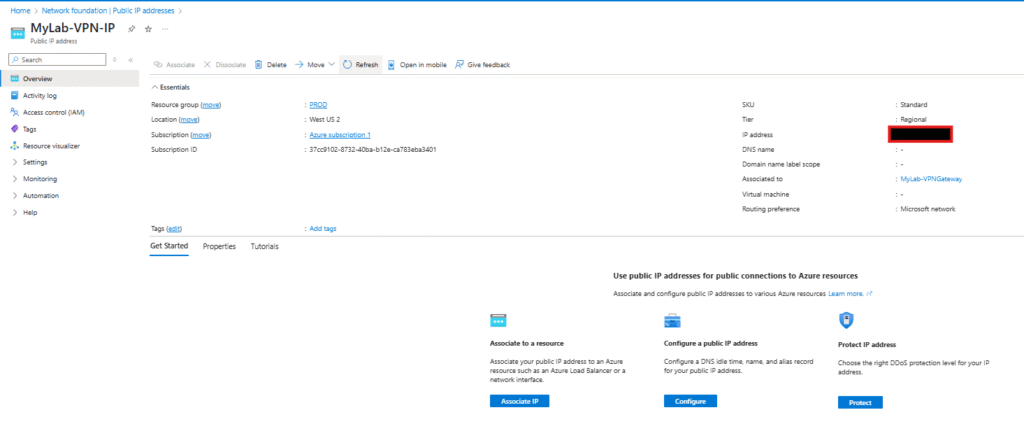Viewport: 1024px width, 438px height.
Task: Click the Open in mobile phone icon
Action: (392, 65)
